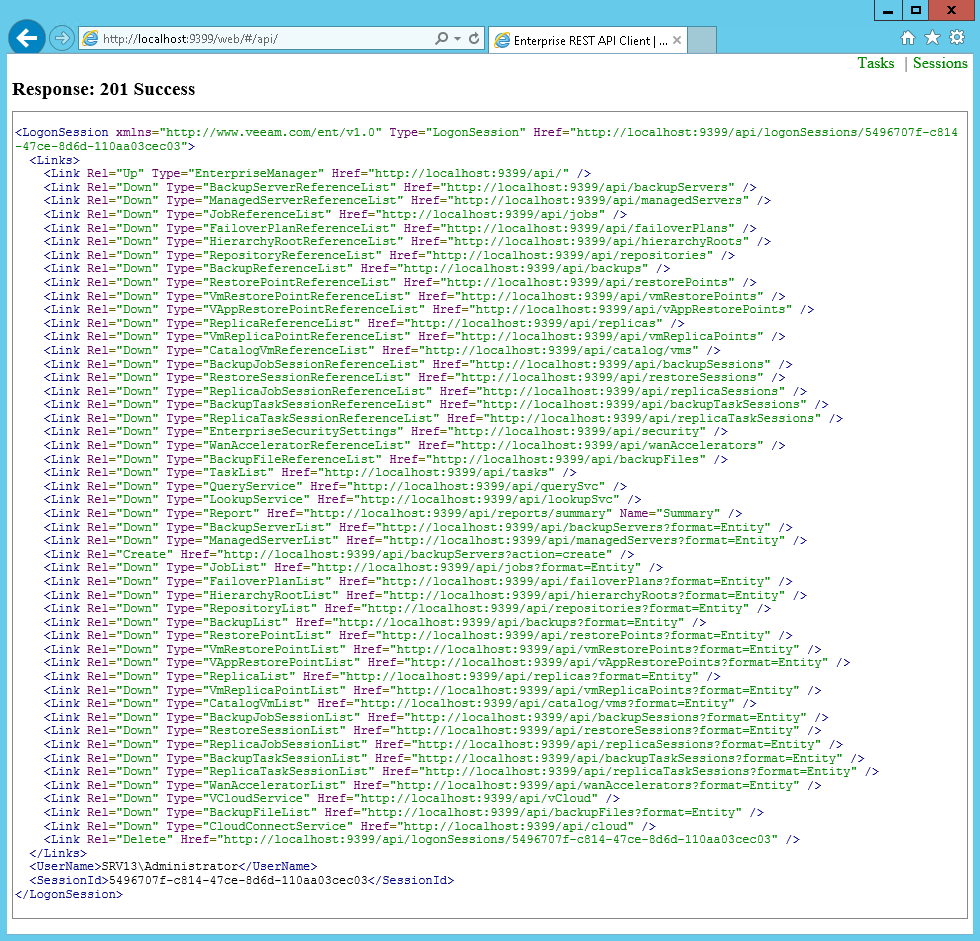This screenshot has width=980, height=941.
Task: Click the BackupJobSessionReferenceList link row
Action: [x=418, y=364]
